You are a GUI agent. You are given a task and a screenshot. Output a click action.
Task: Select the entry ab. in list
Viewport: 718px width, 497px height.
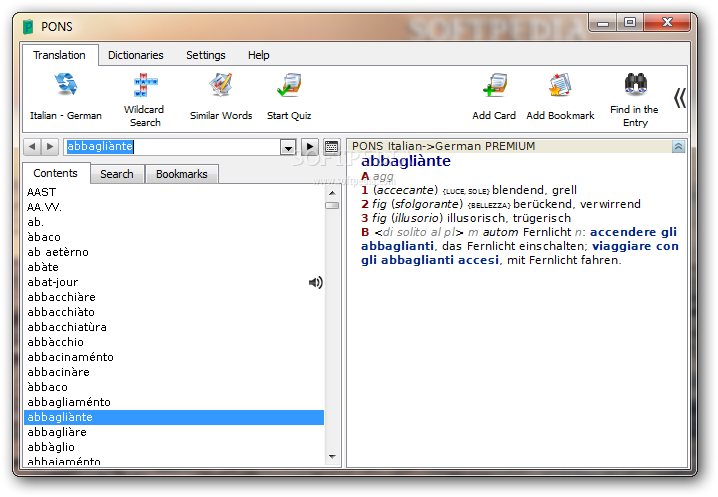pos(174,222)
